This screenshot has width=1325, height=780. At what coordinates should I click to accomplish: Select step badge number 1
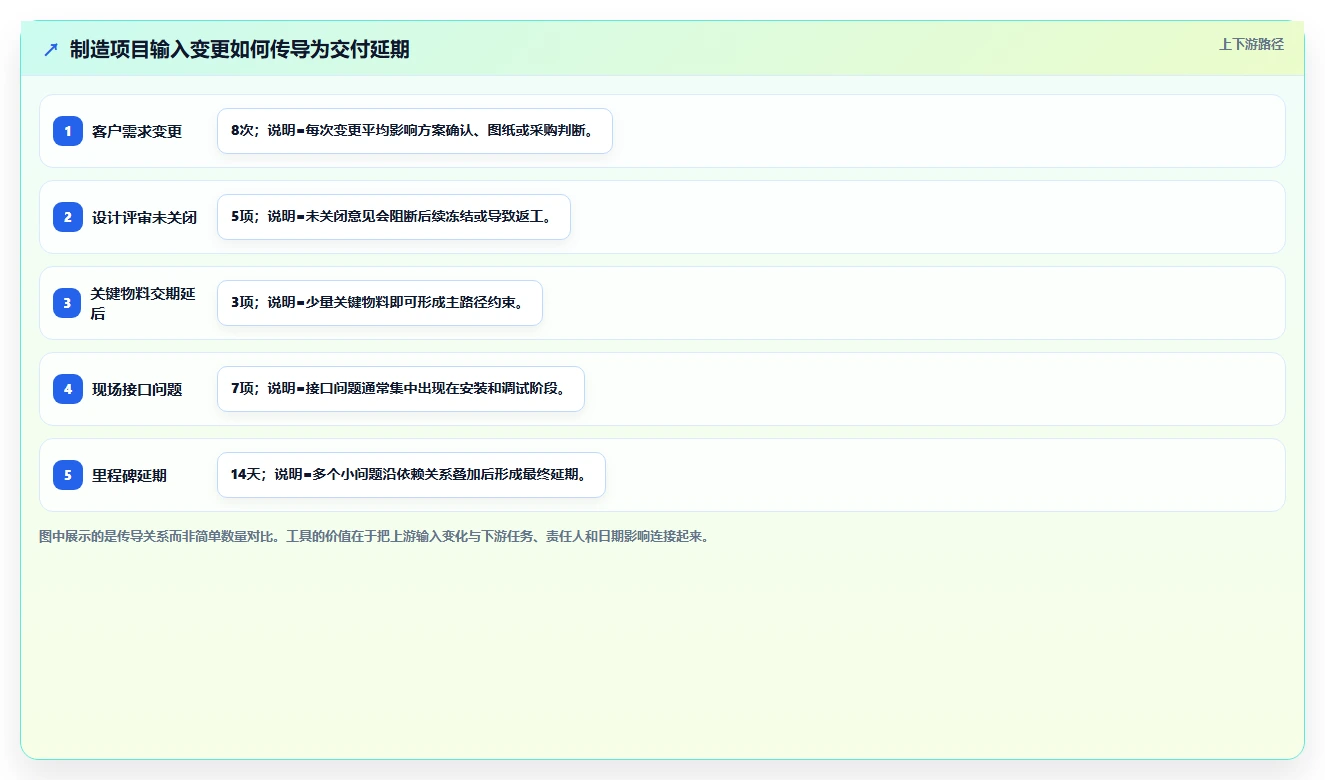pyautogui.click(x=68, y=131)
